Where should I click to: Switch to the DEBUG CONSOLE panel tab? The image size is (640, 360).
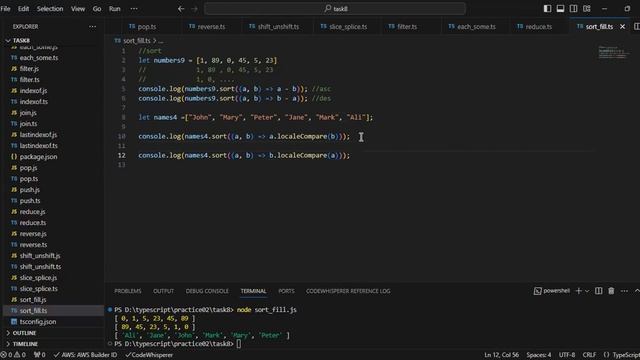click(207, 291)
